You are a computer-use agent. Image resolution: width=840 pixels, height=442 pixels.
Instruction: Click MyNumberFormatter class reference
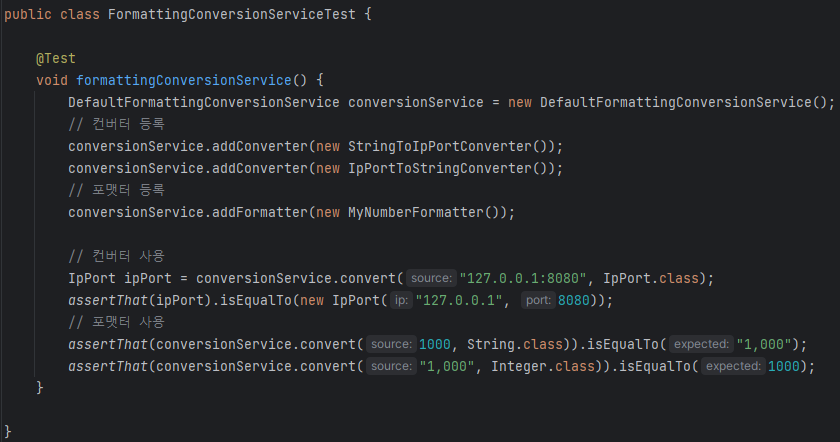(x=416, y=212)
